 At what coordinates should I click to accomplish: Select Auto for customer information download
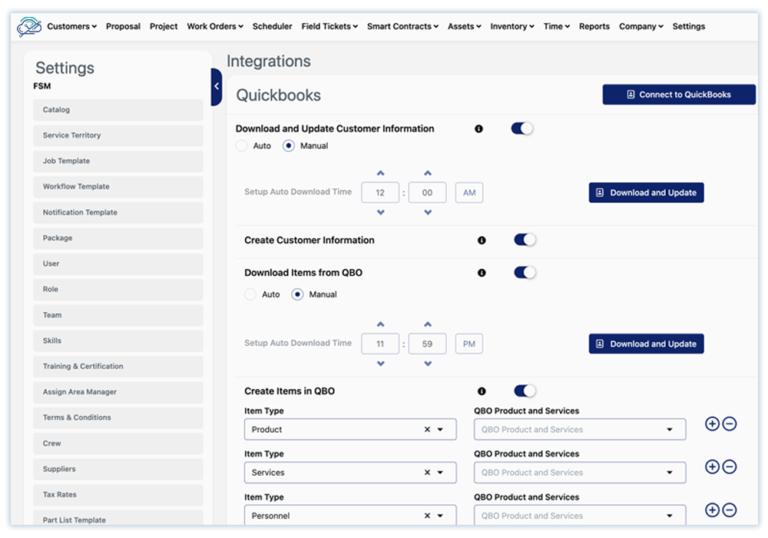(241, 146)
